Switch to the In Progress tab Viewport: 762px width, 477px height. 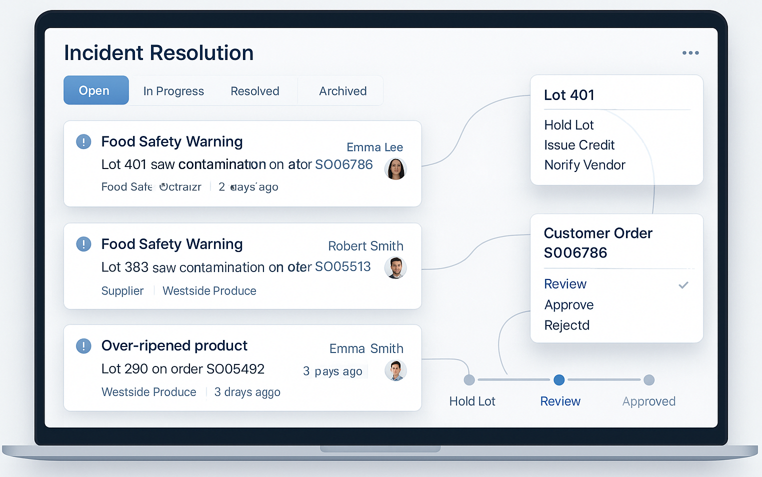[173, 91]
